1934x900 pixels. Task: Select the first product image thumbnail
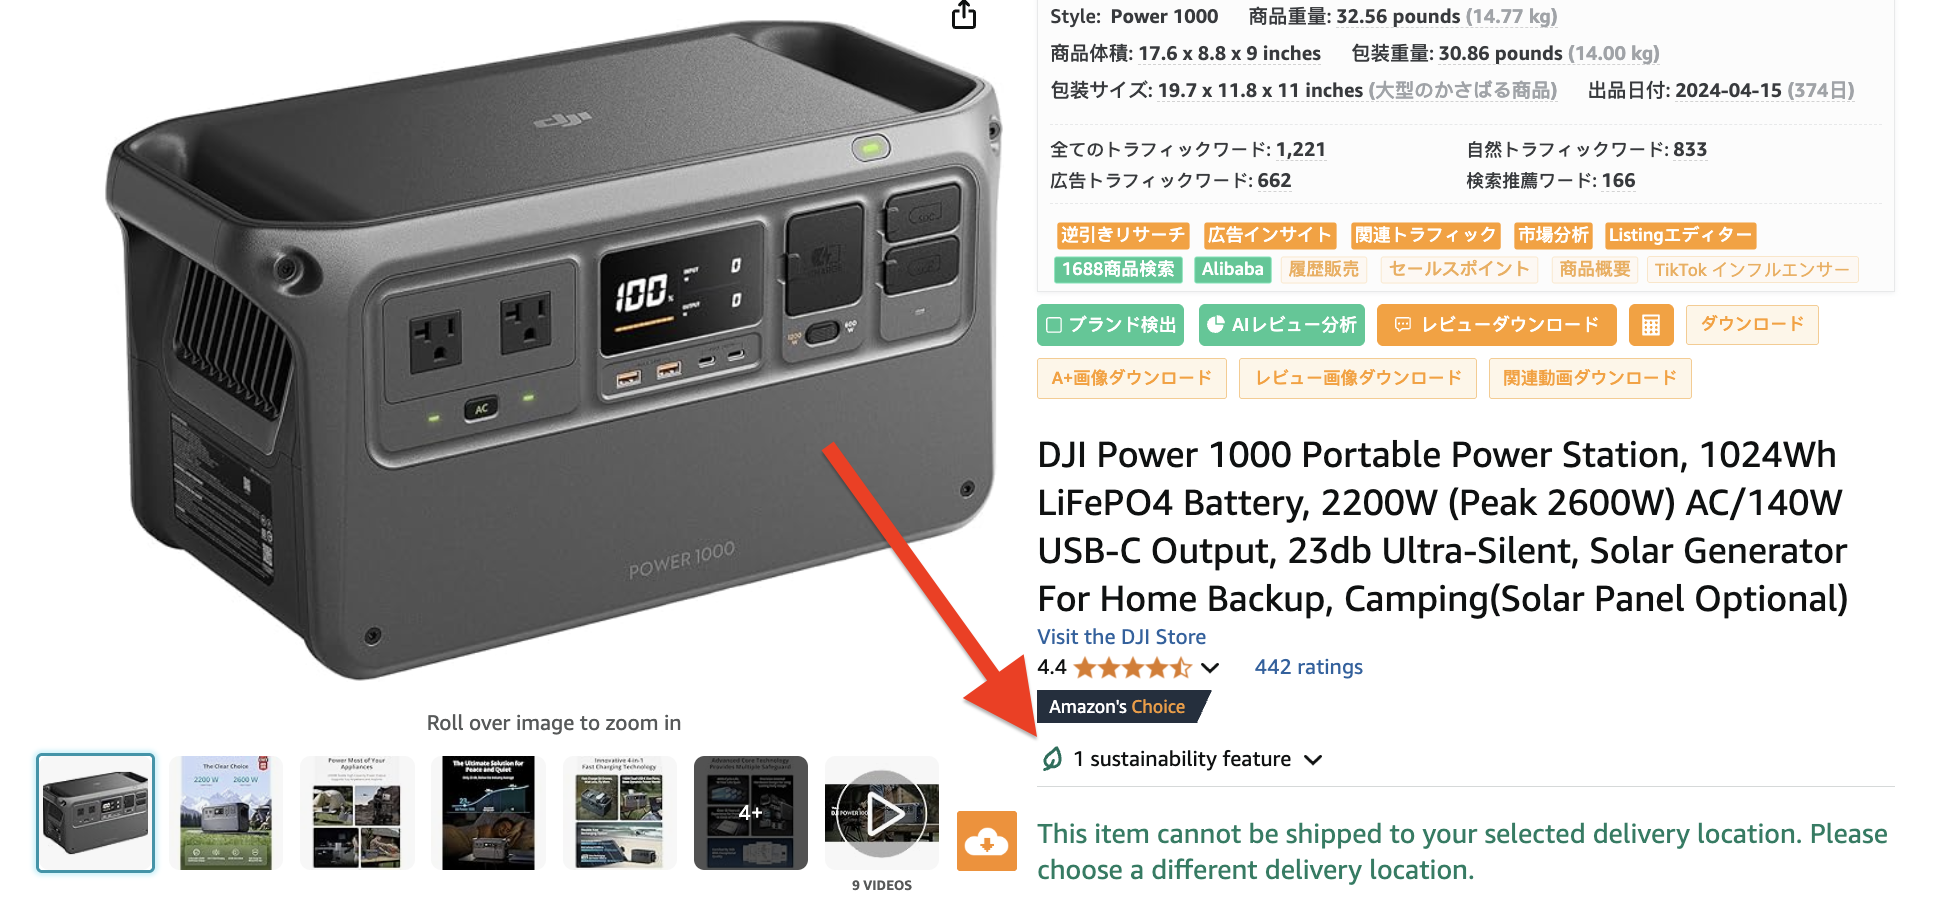coord(96,813)
